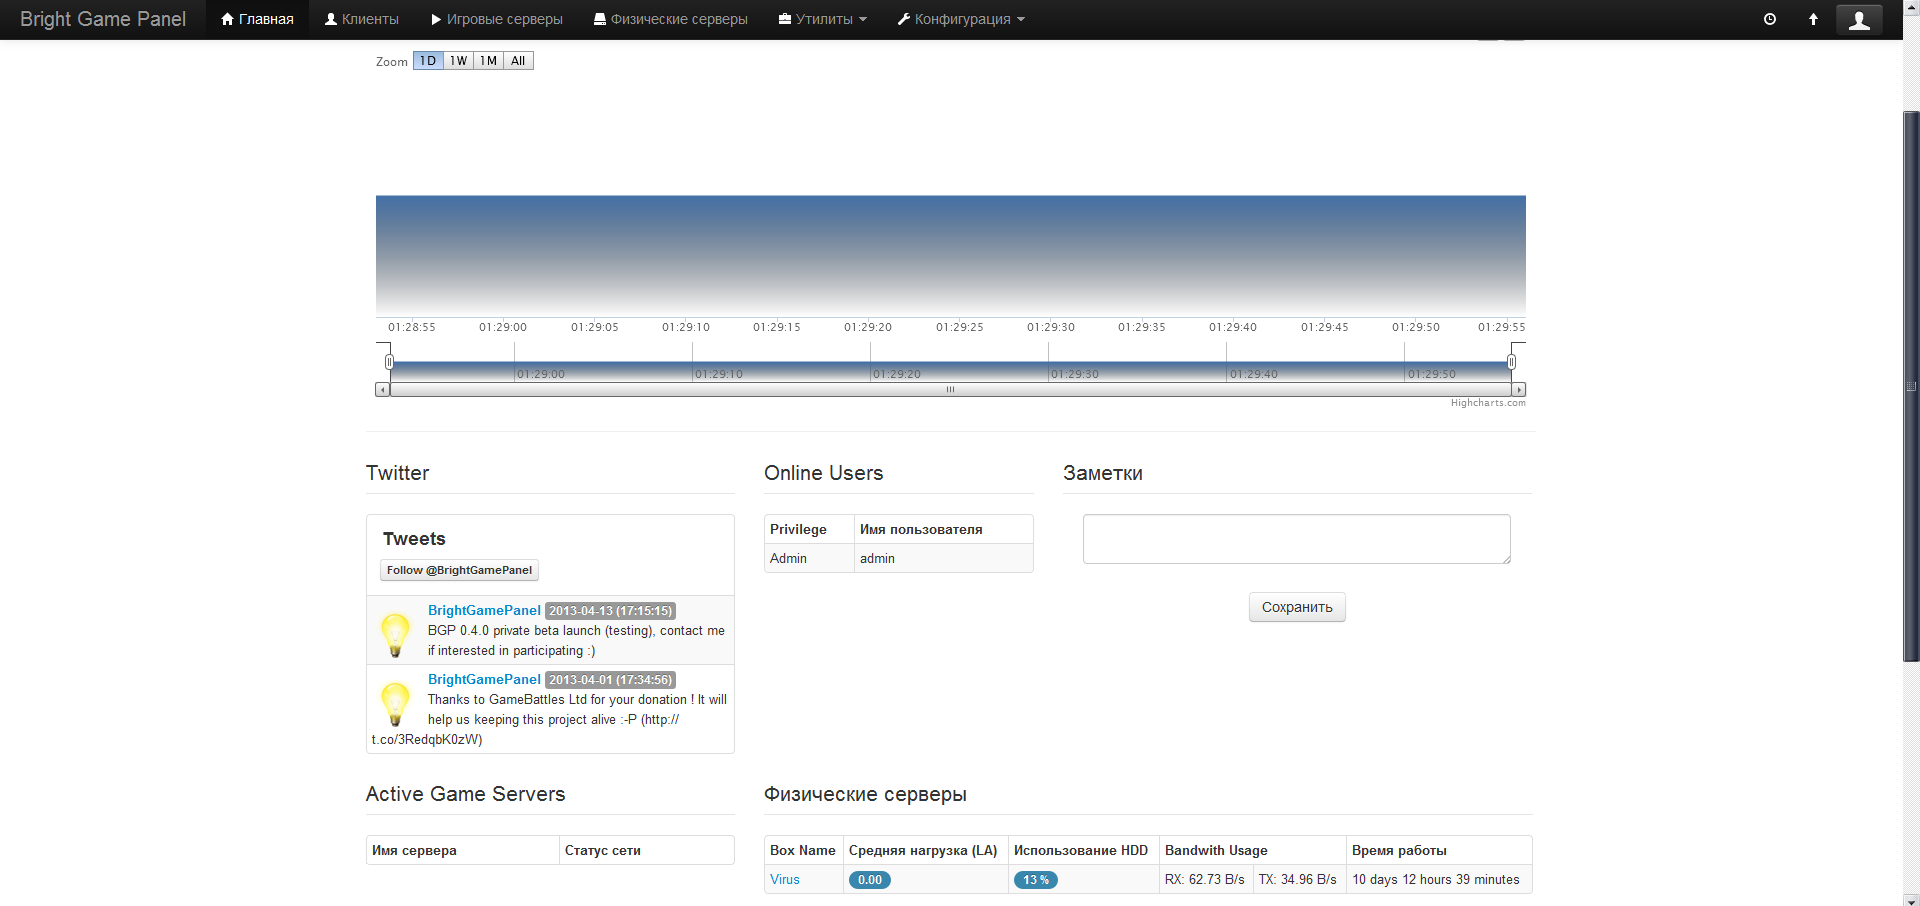Click the Имя сервера column header
Image resolution: width=1920 pixels, height=906 pixels.
point(462,850)
